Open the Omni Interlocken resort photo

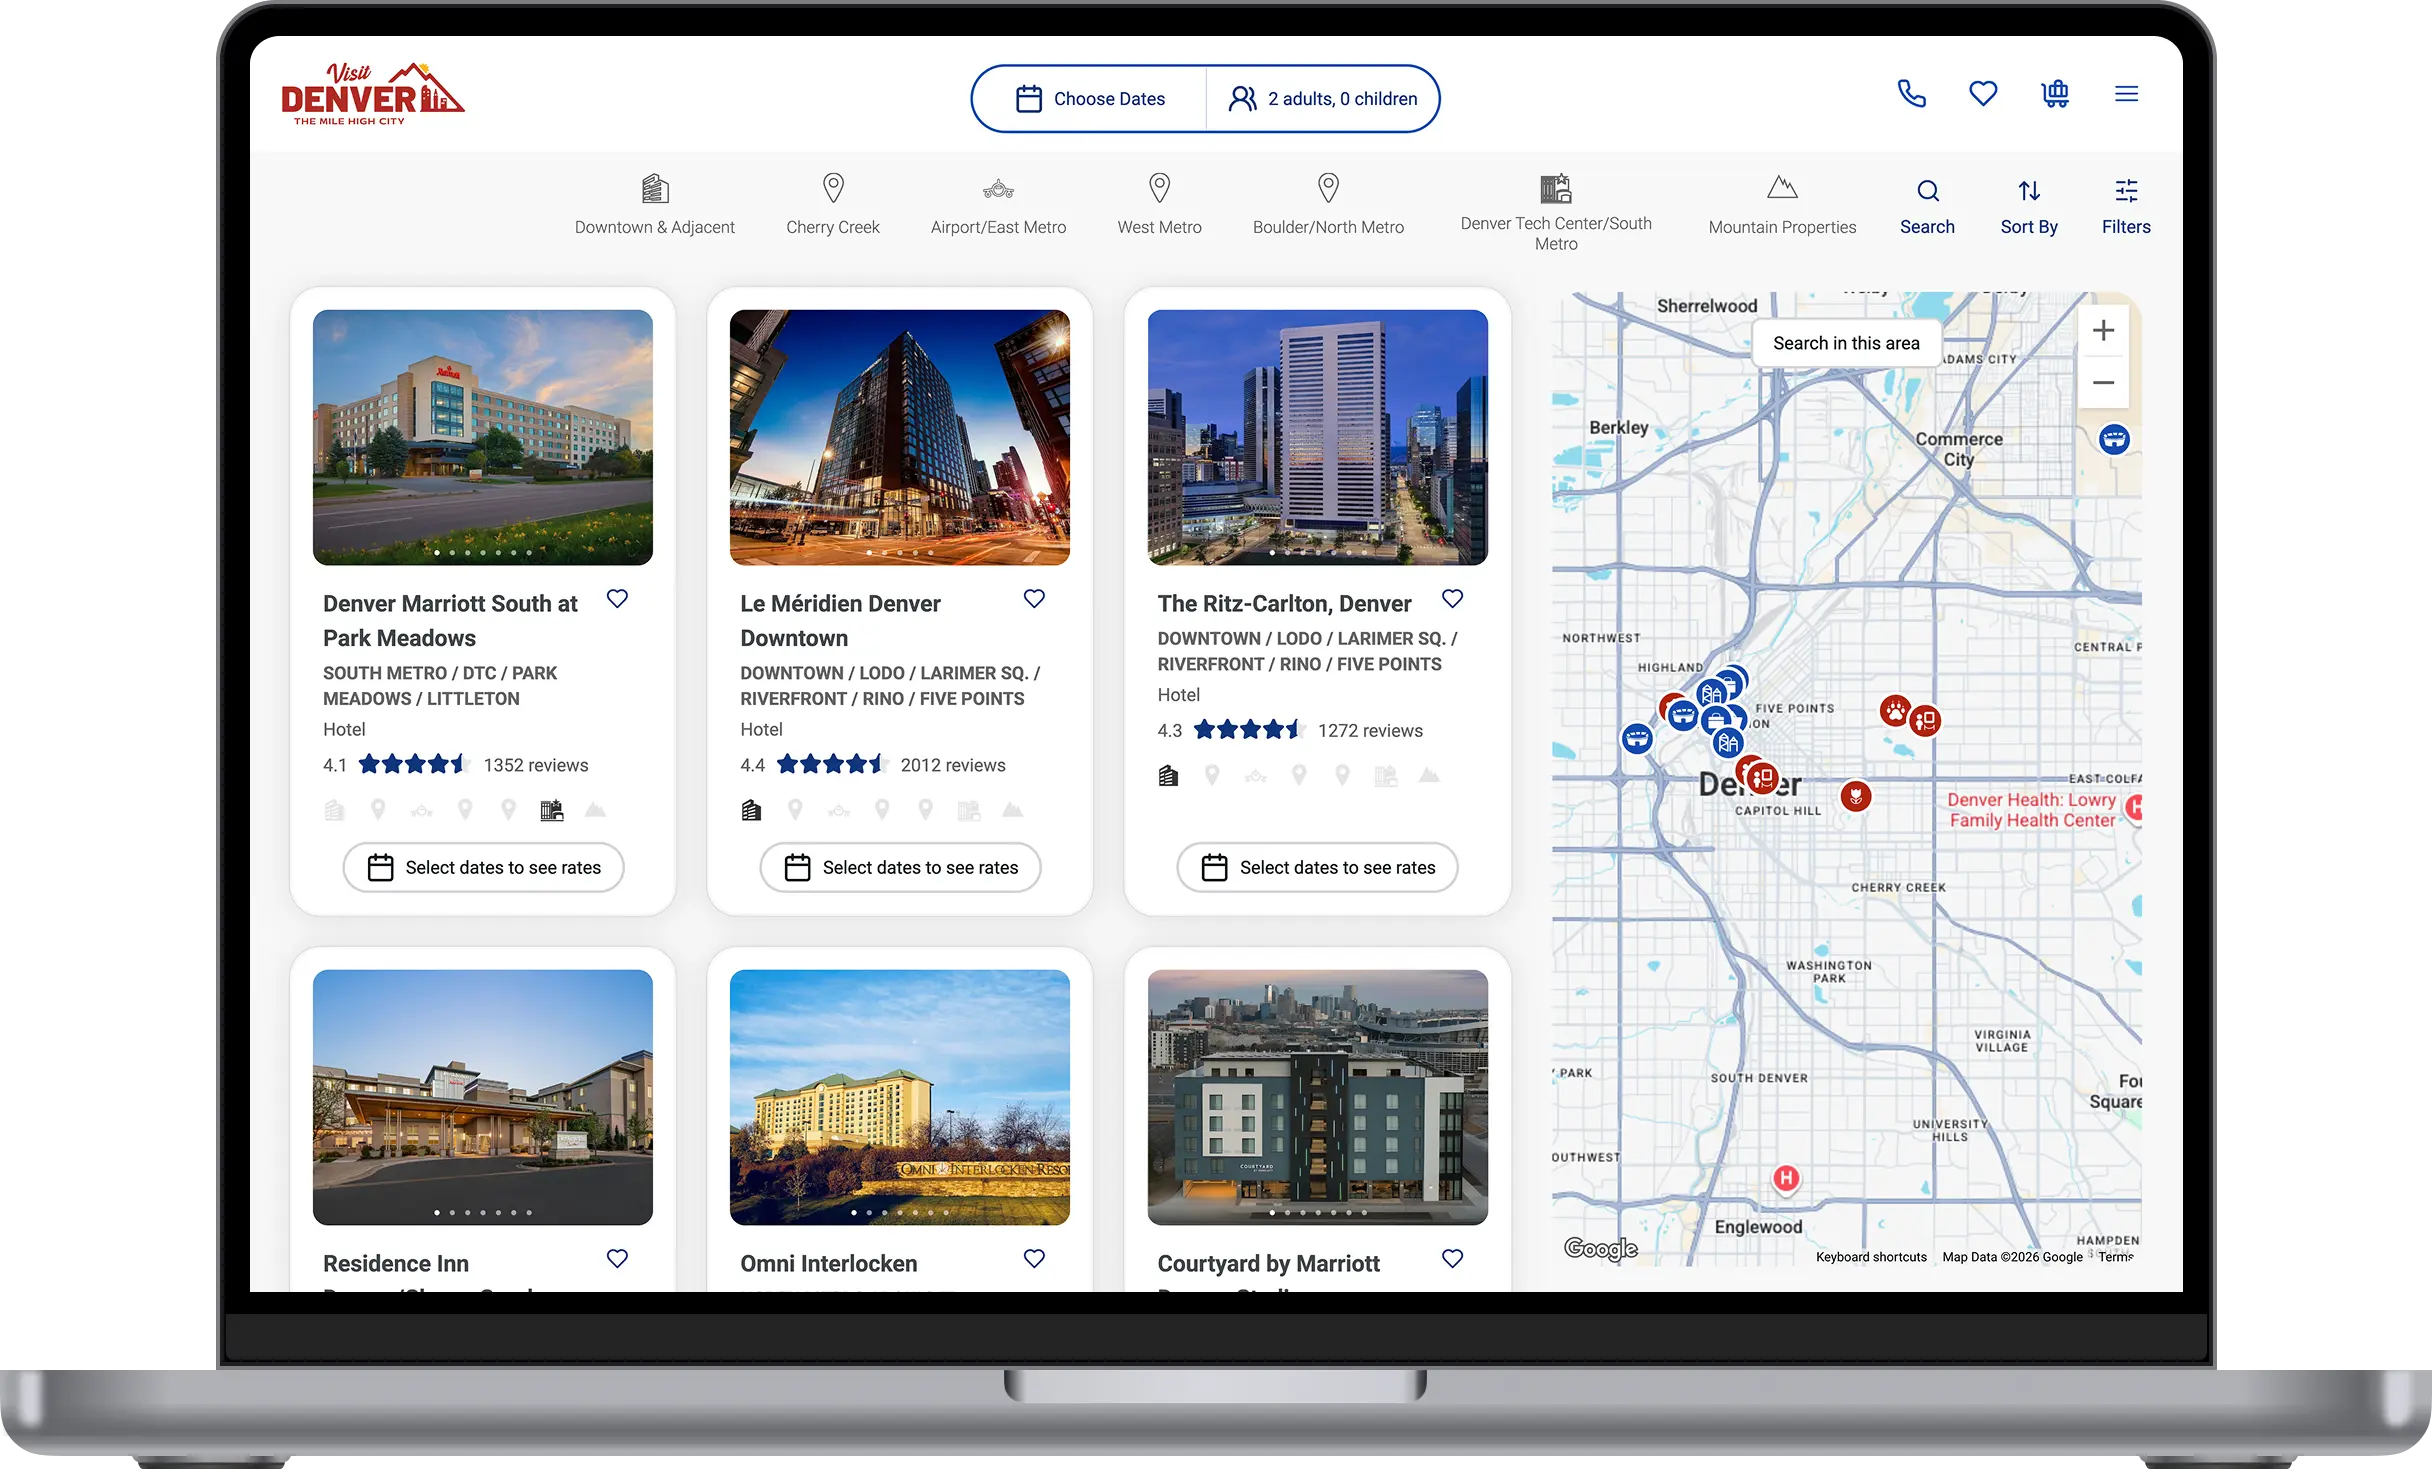(x=900, y=1097)
